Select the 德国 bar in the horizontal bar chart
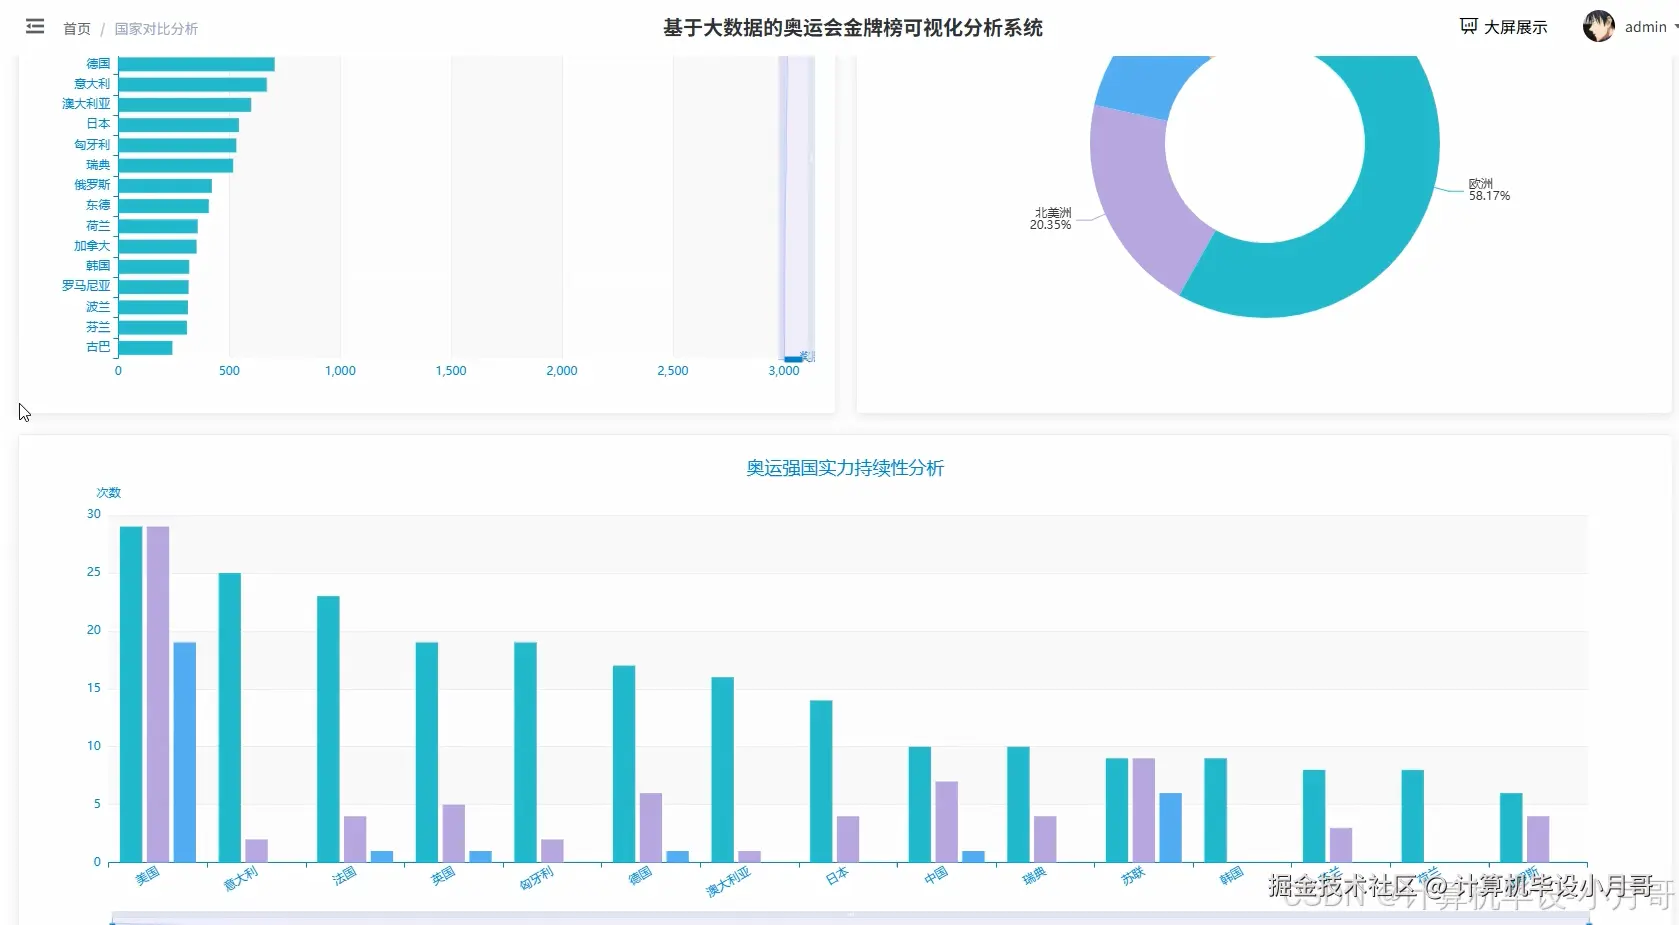1679x925 pixels. click(x=196, y=64)
